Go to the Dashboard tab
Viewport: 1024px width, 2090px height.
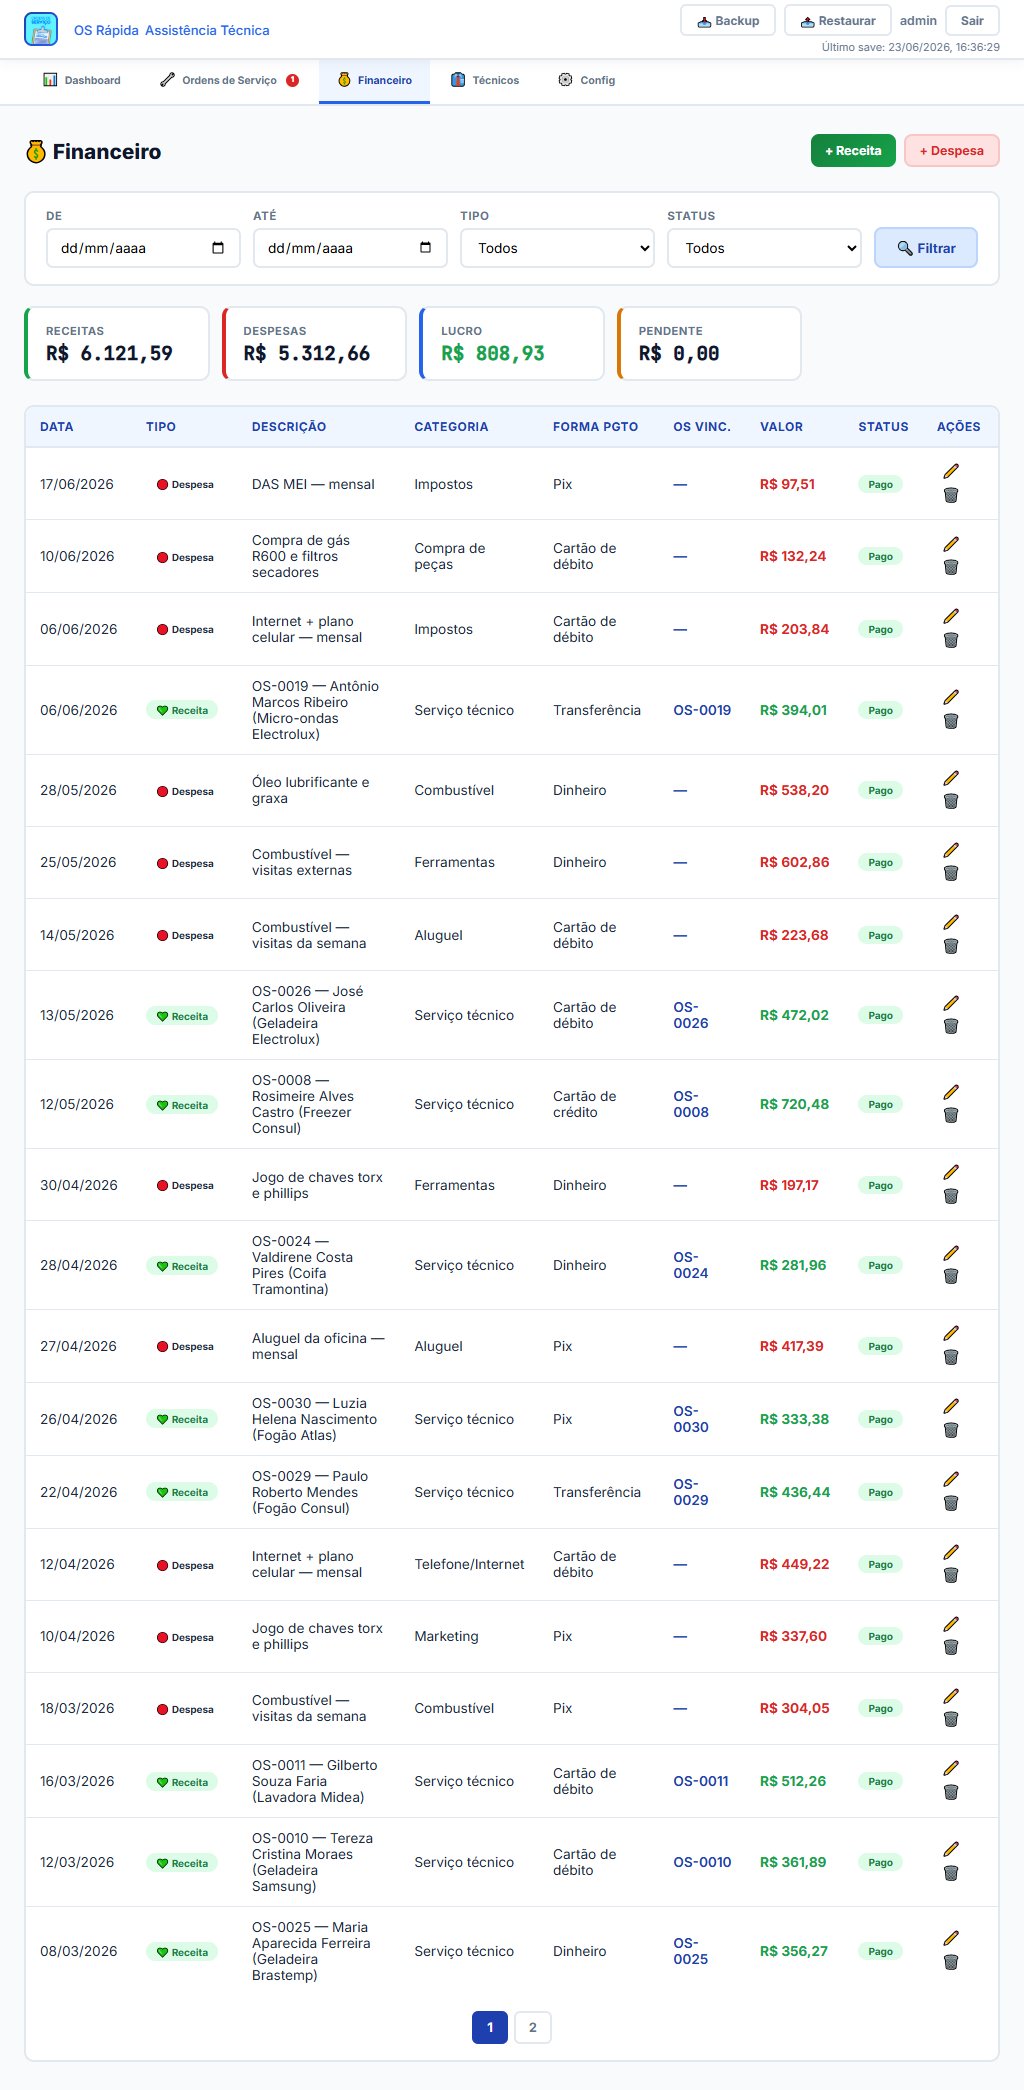coord(82,80)
